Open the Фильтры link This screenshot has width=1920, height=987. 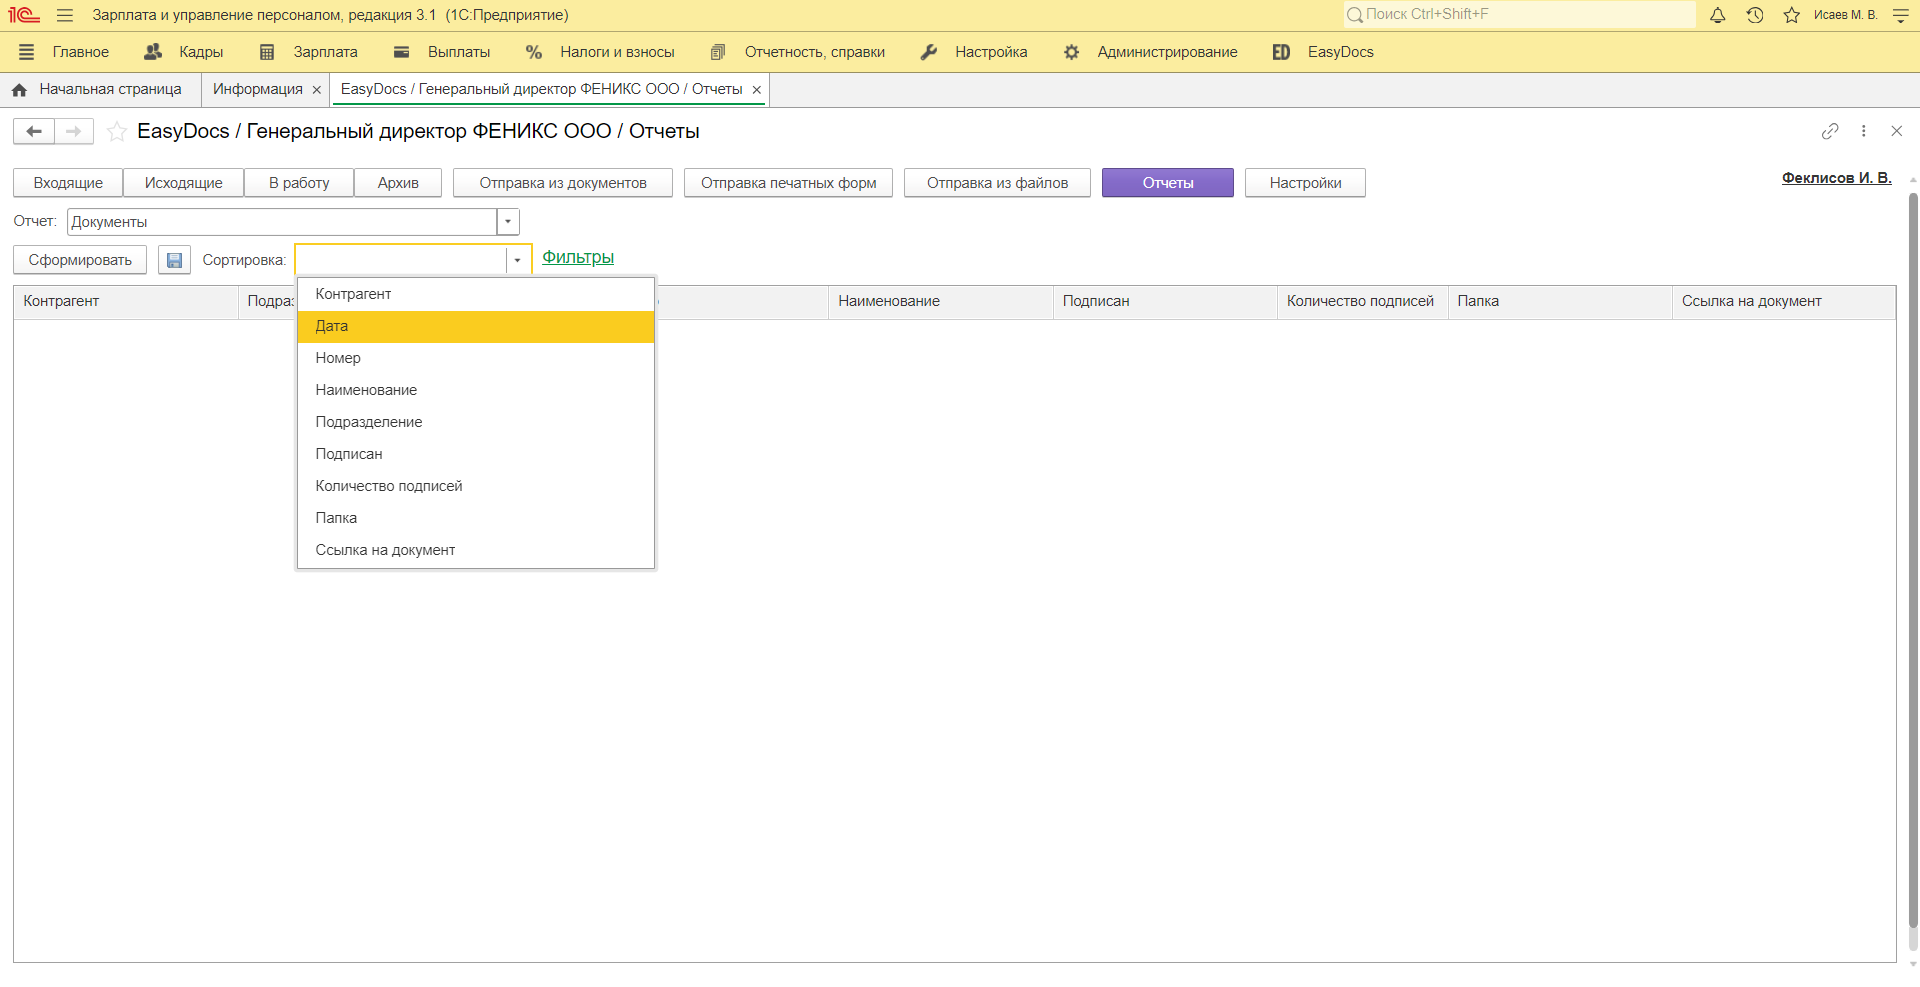tap(578, 258)
